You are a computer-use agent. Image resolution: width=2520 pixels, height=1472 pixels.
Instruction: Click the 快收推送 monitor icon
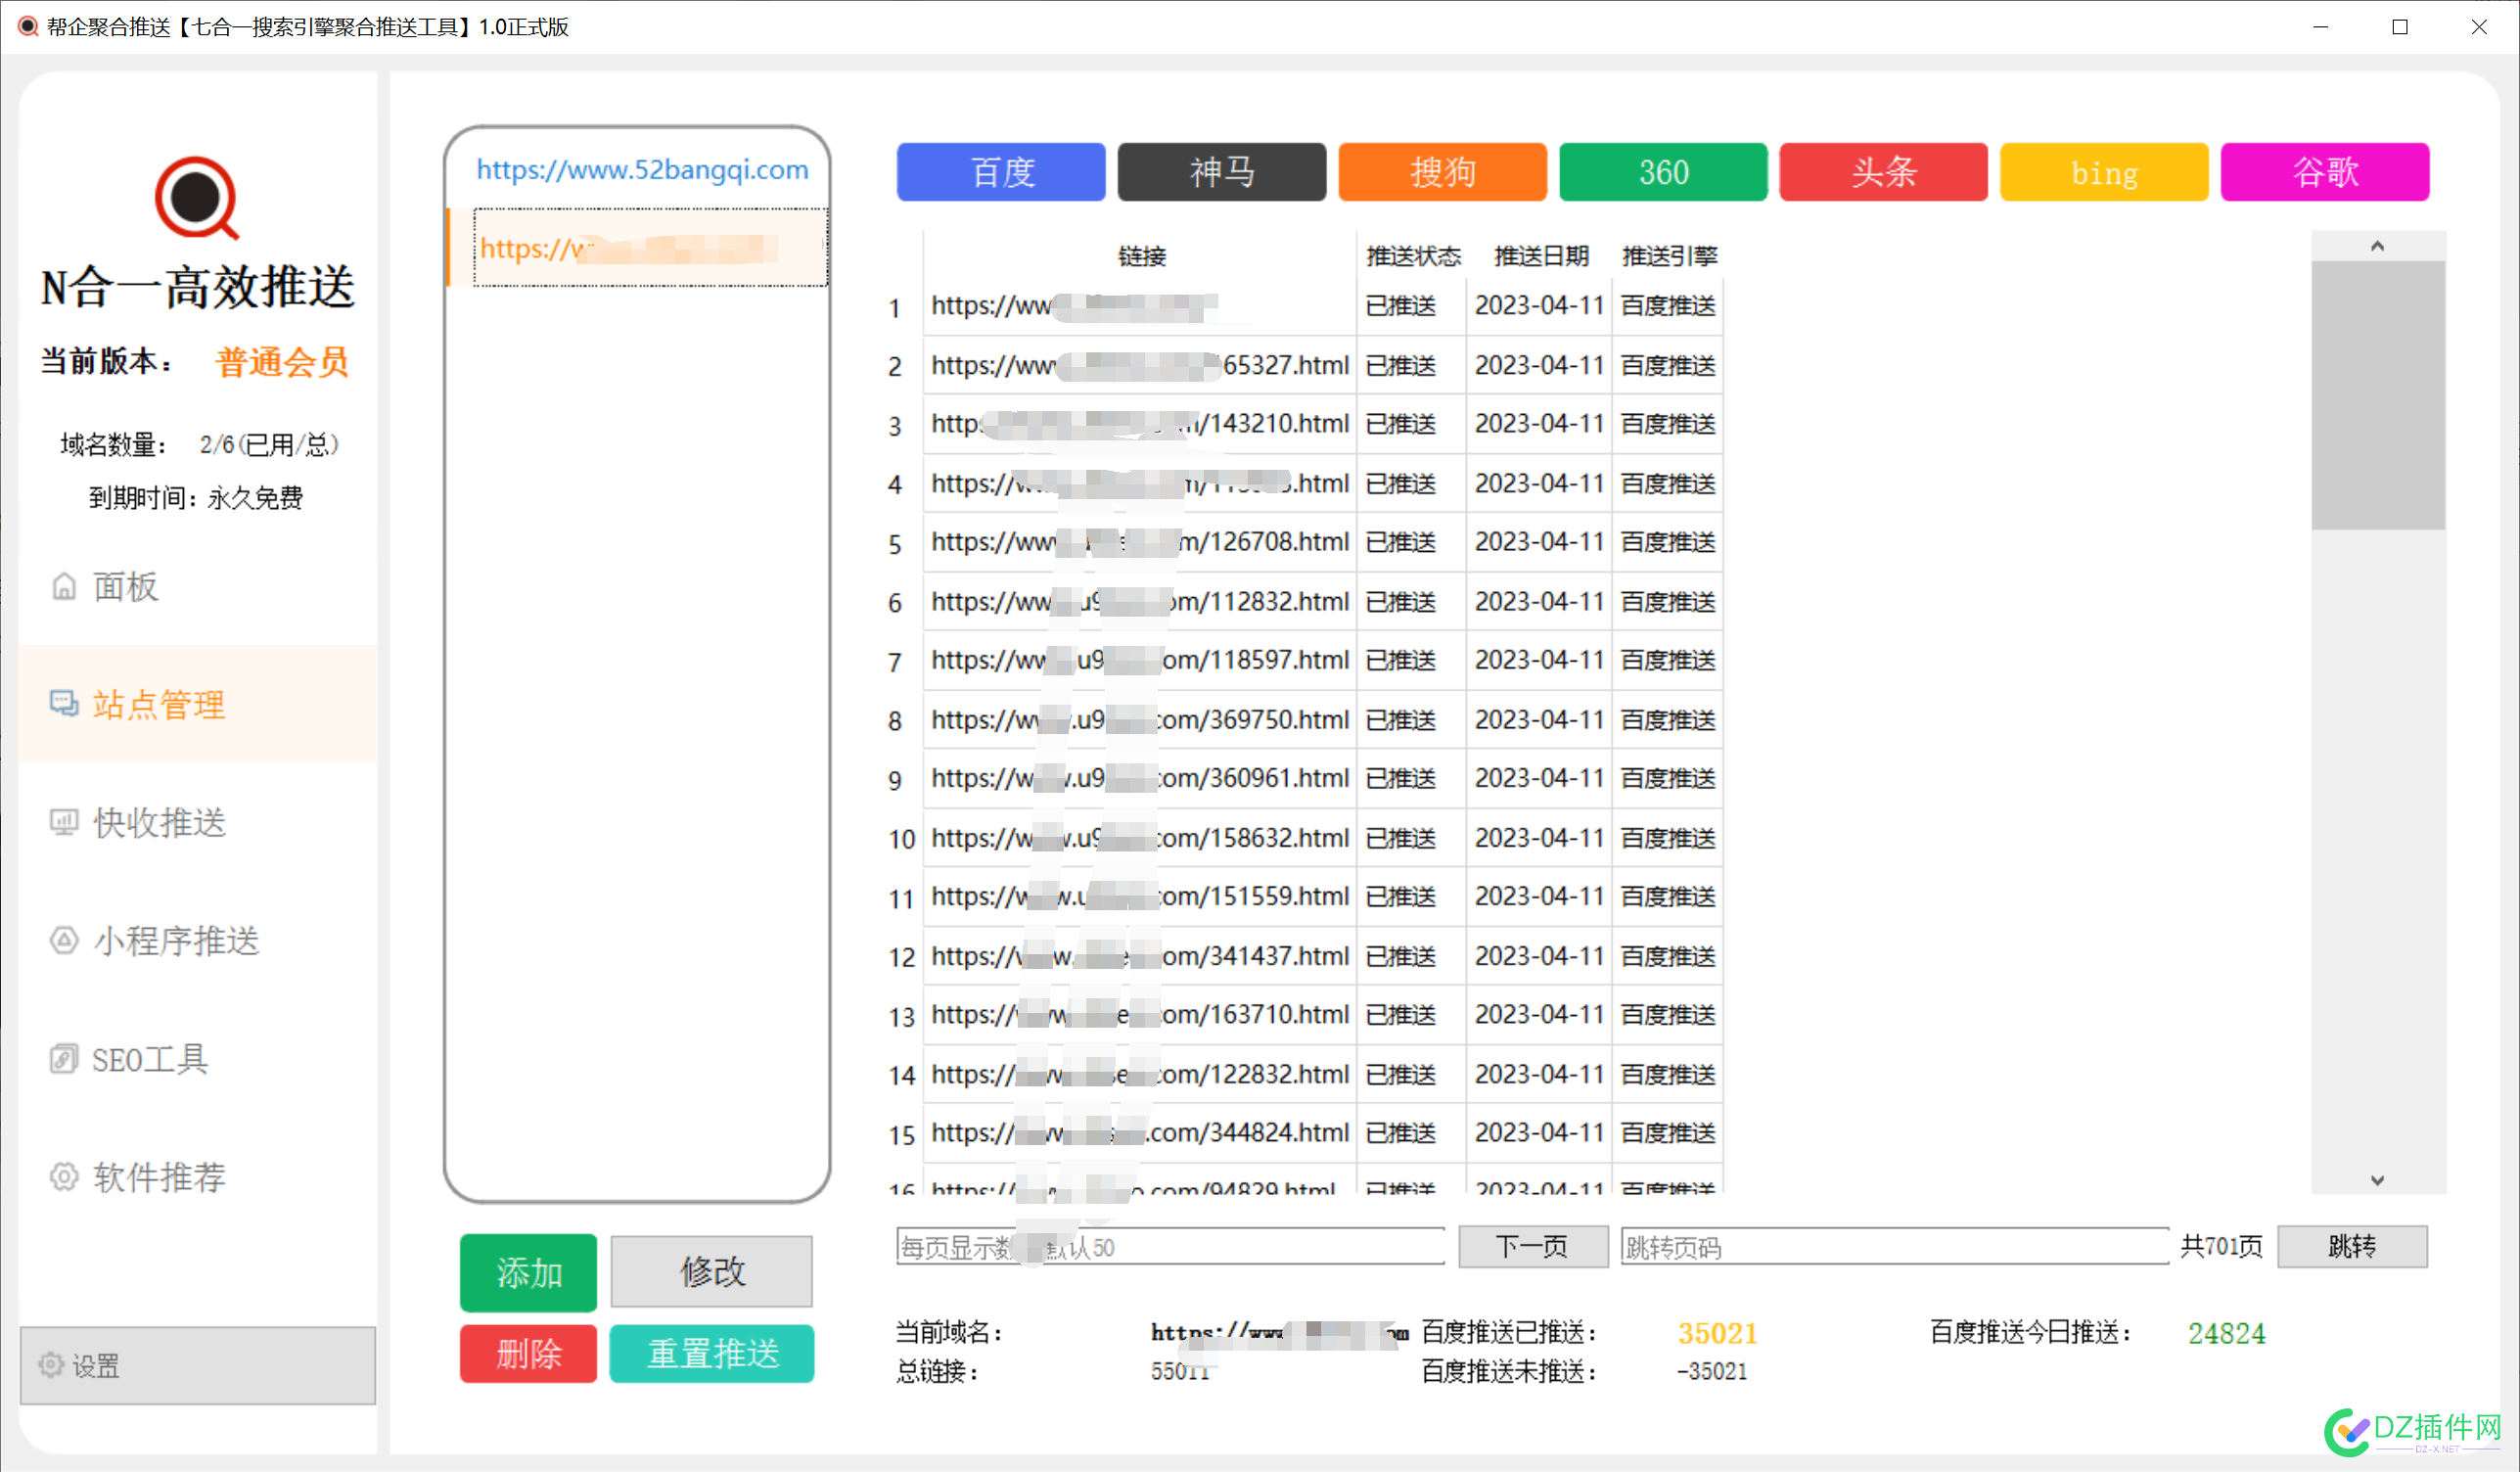click(x=64, y=822)
